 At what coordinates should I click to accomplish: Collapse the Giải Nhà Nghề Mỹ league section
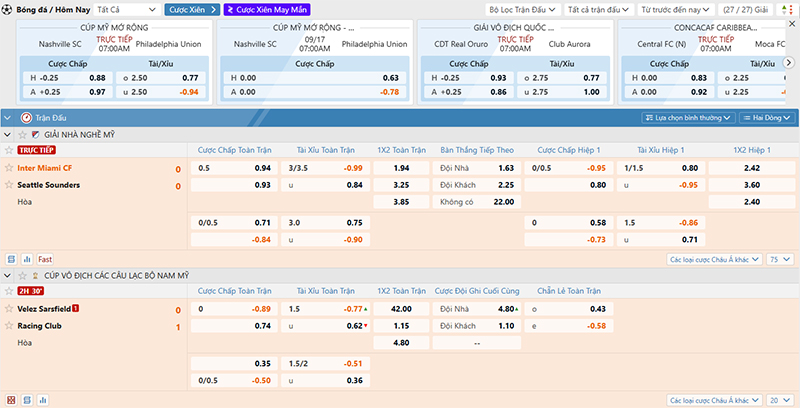click(x=9, y=134)
